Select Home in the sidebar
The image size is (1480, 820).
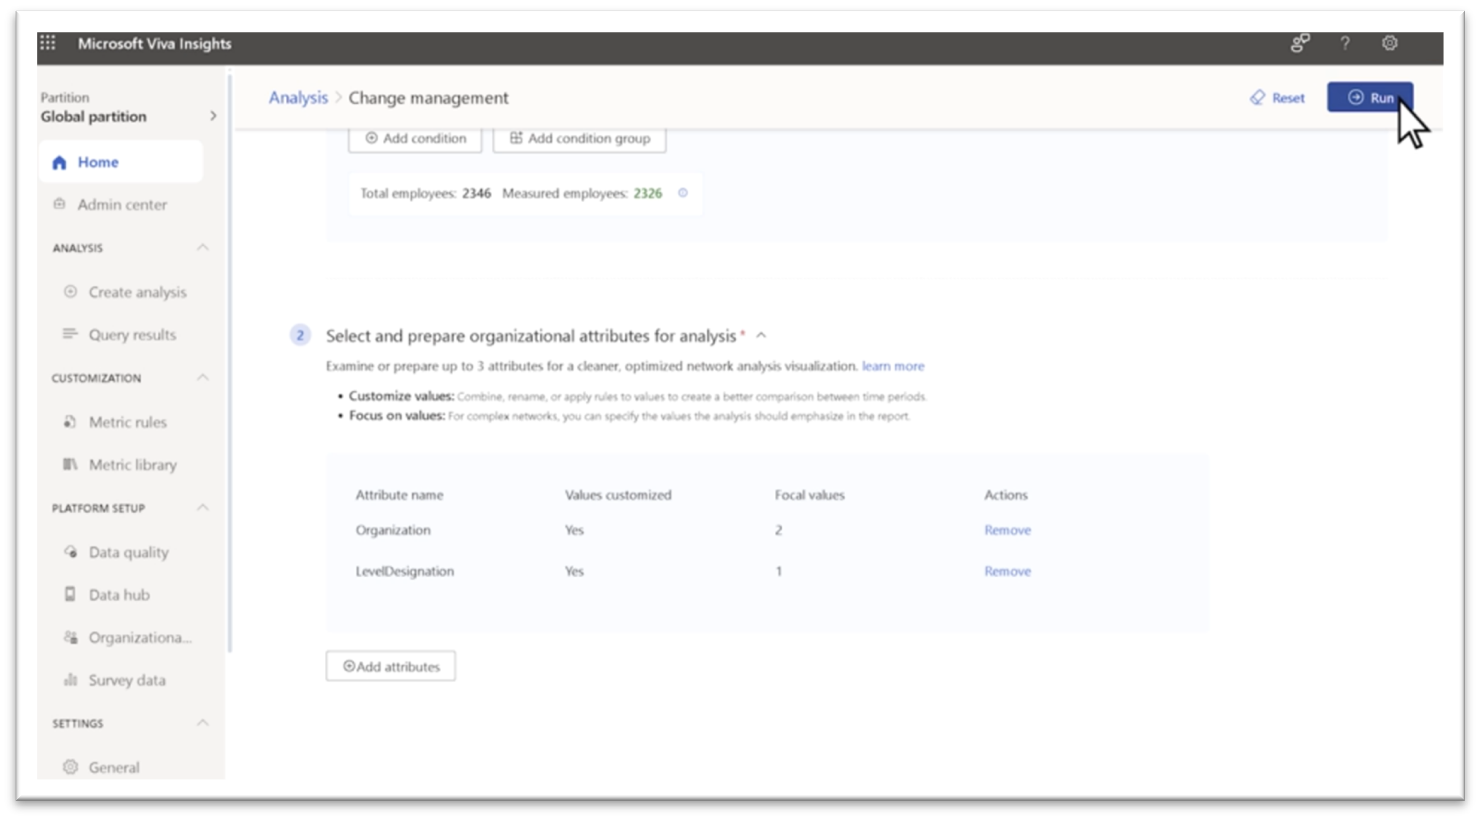[99, 161]
